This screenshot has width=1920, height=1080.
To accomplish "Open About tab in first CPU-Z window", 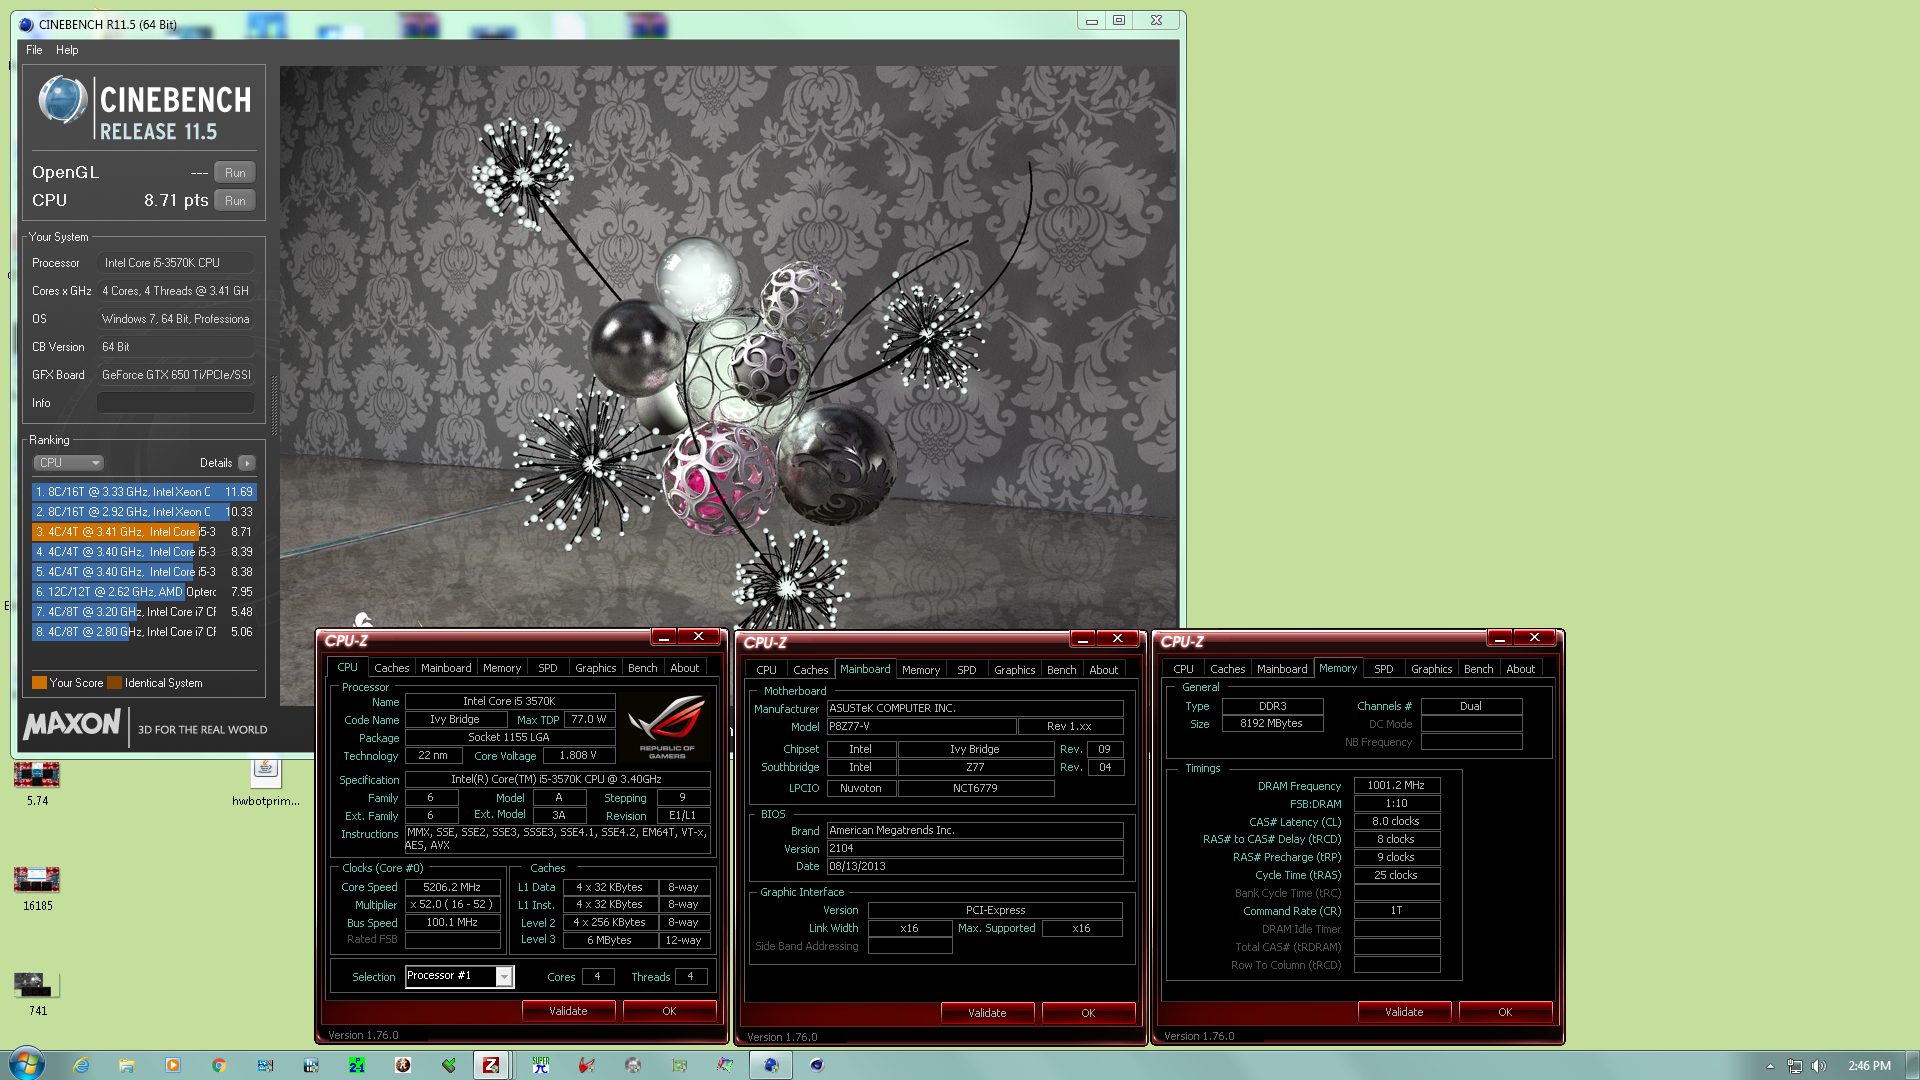I will pyautogui.click(x=685, y=668).
